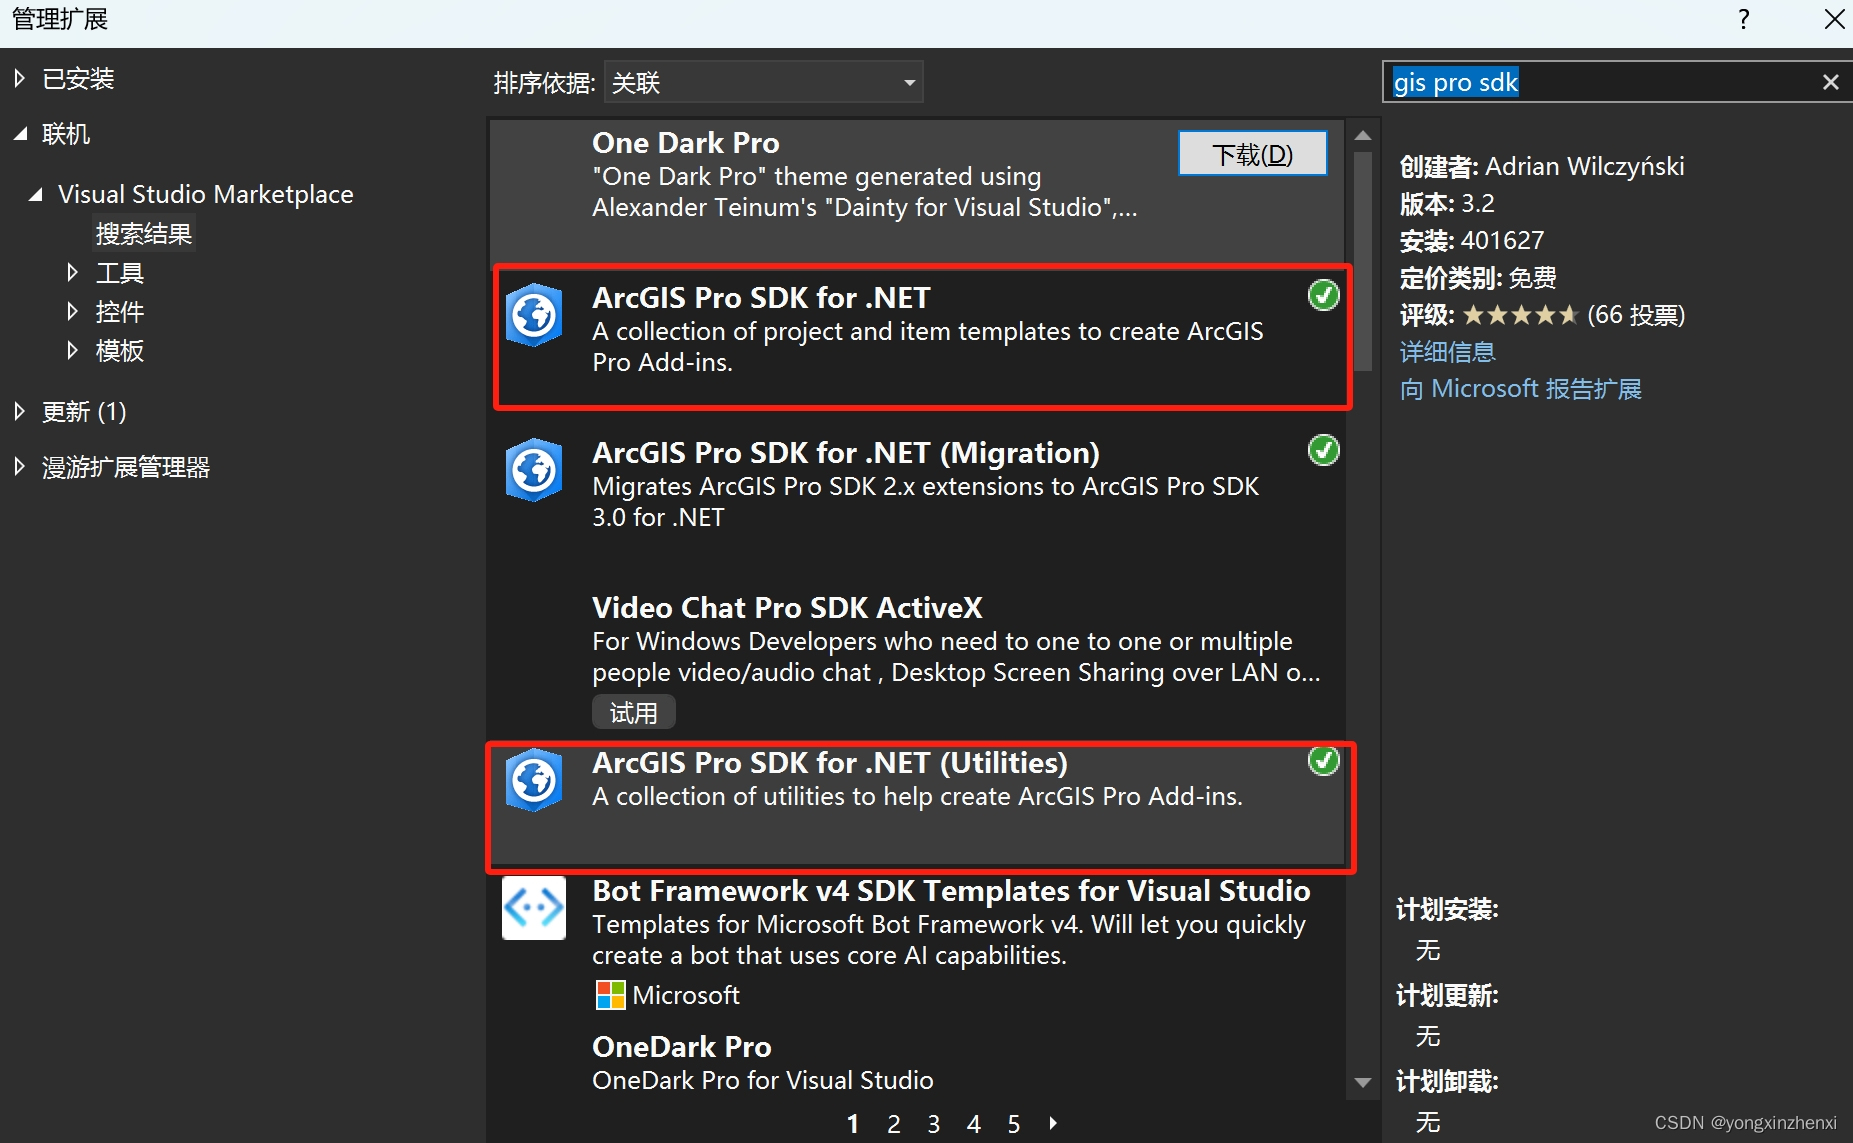Select the Bot Framework v4 SDK Templates title
Viewport: 1853px width, 1143px height.
[951, 891]
